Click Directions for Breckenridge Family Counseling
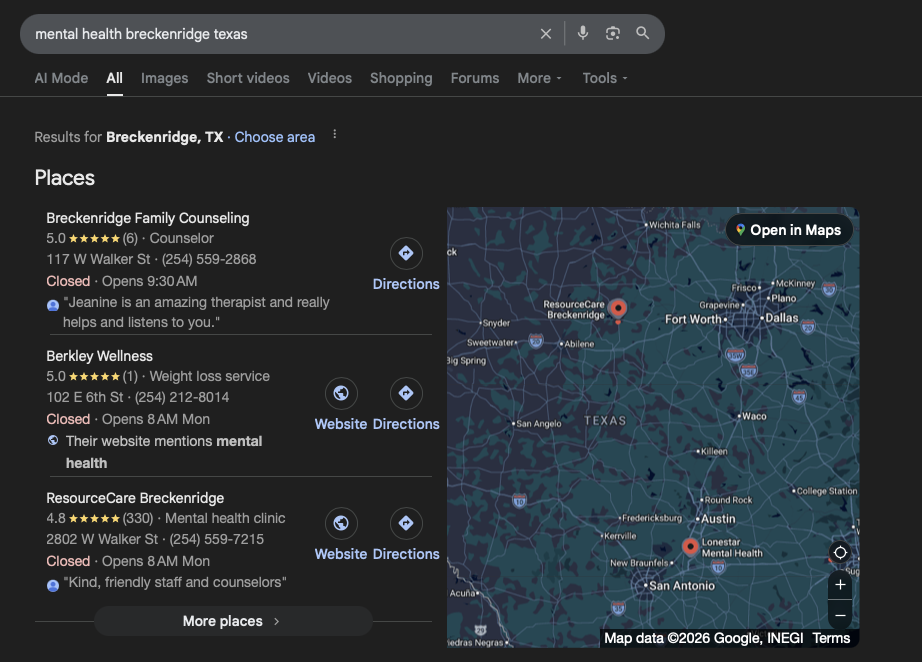This screenshot has width=922, height=662. tap(406, 254)
